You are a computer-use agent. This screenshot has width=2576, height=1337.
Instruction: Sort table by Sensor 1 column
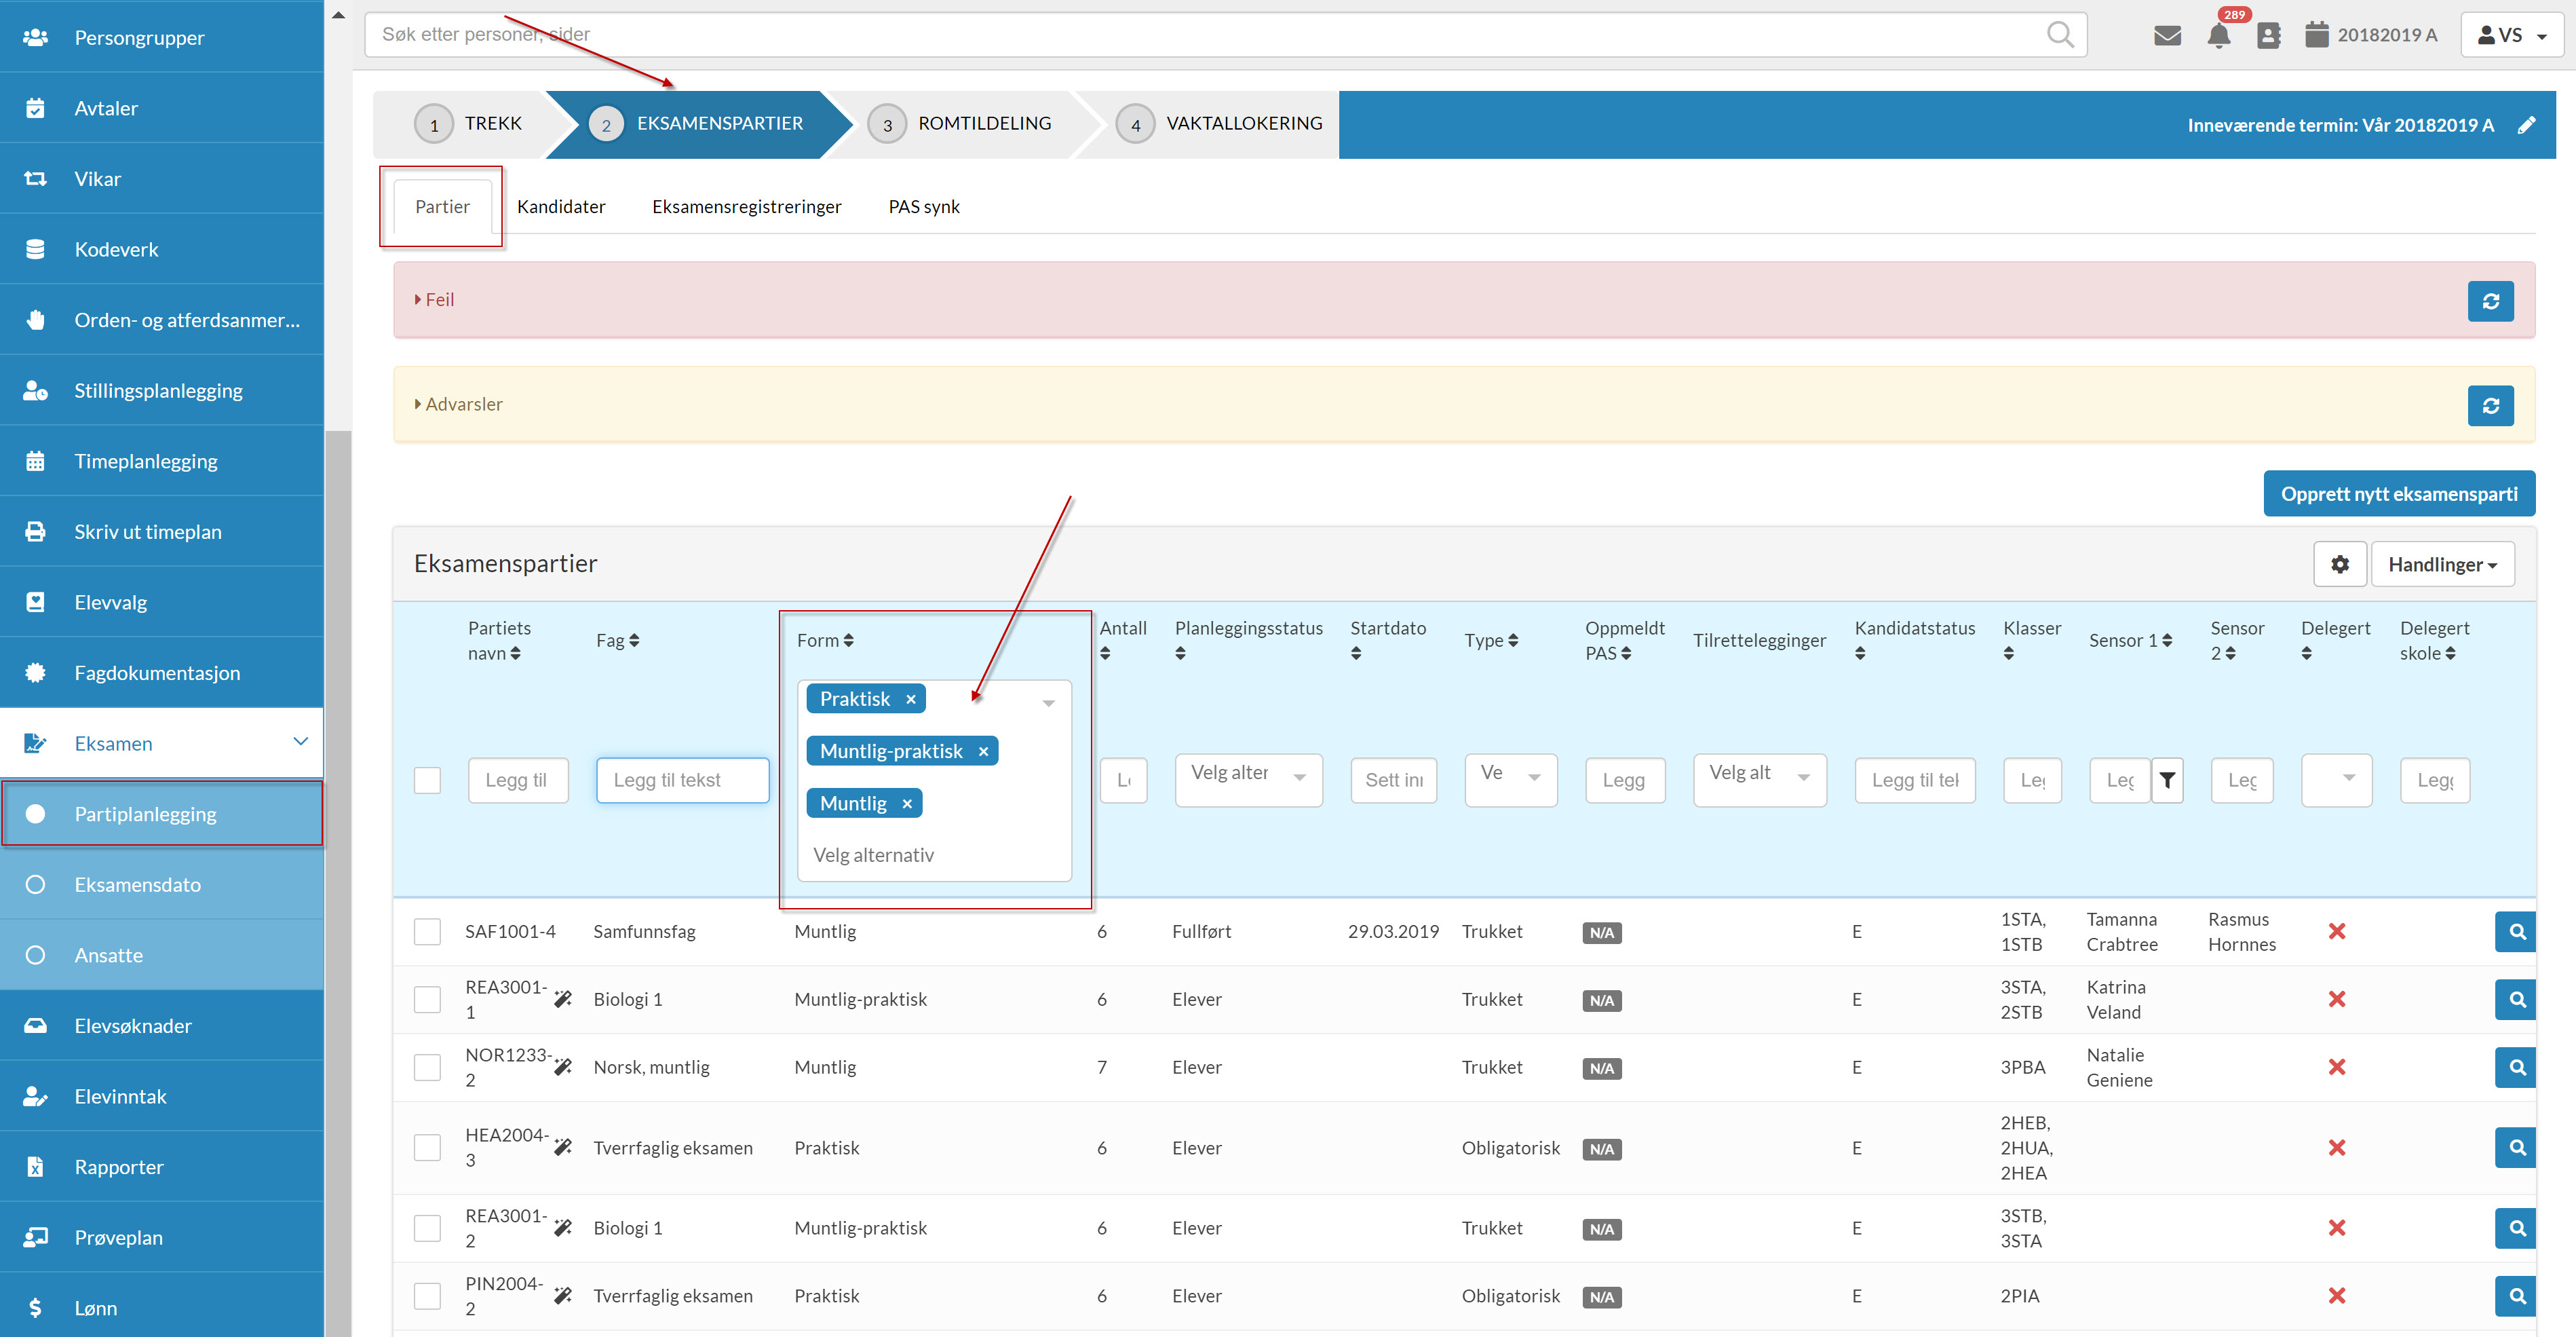[x=2130, y=640]
